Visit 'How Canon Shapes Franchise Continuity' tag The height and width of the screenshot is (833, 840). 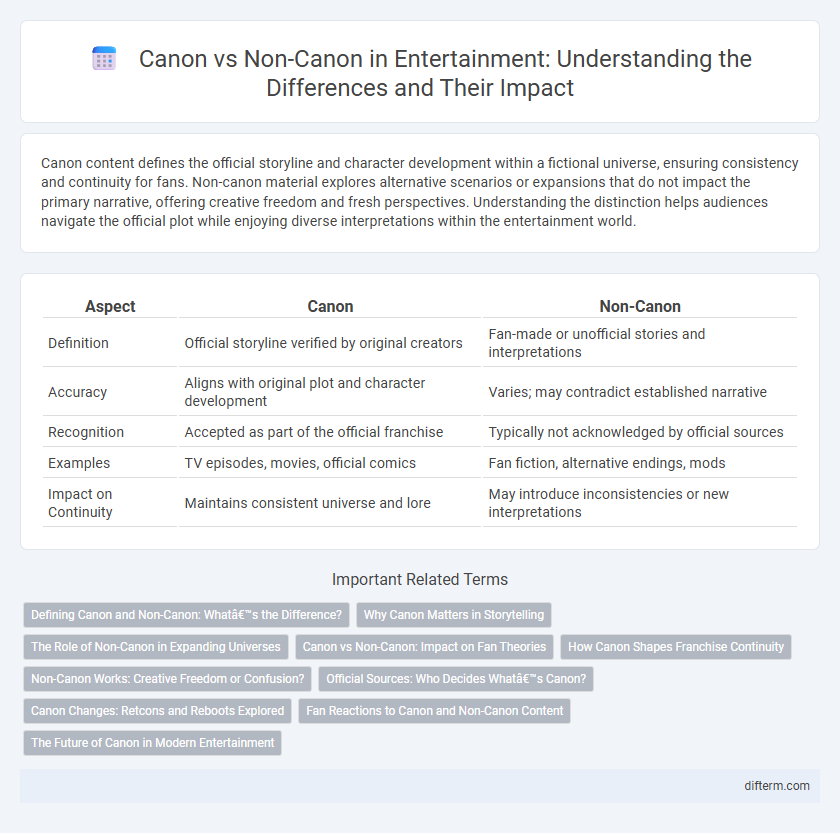click(676, 647)
